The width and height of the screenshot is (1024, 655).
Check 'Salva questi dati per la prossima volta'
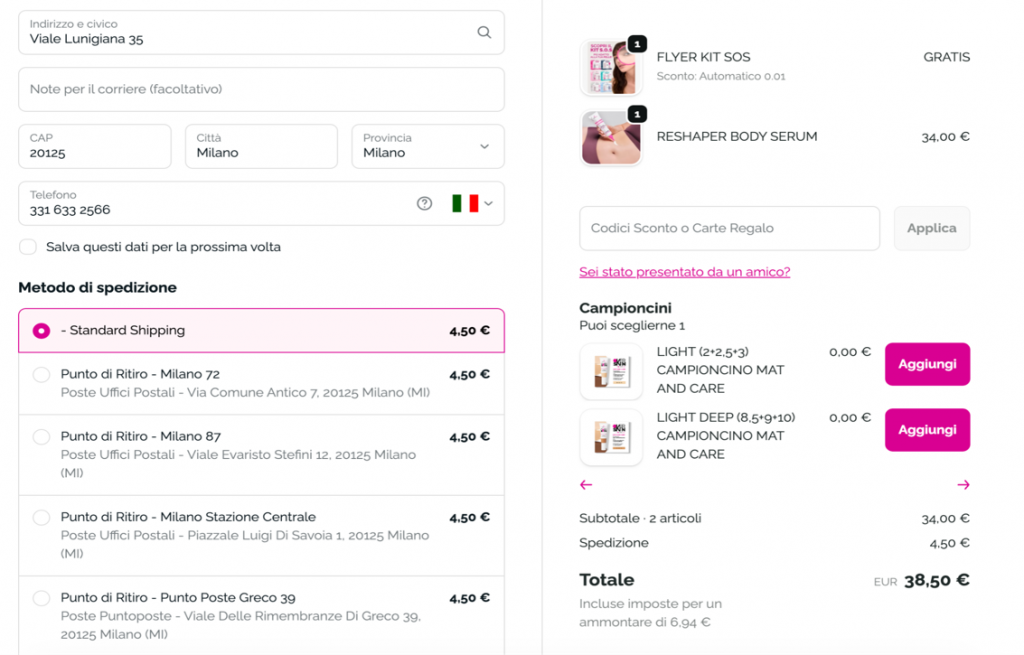coord(28,247)
